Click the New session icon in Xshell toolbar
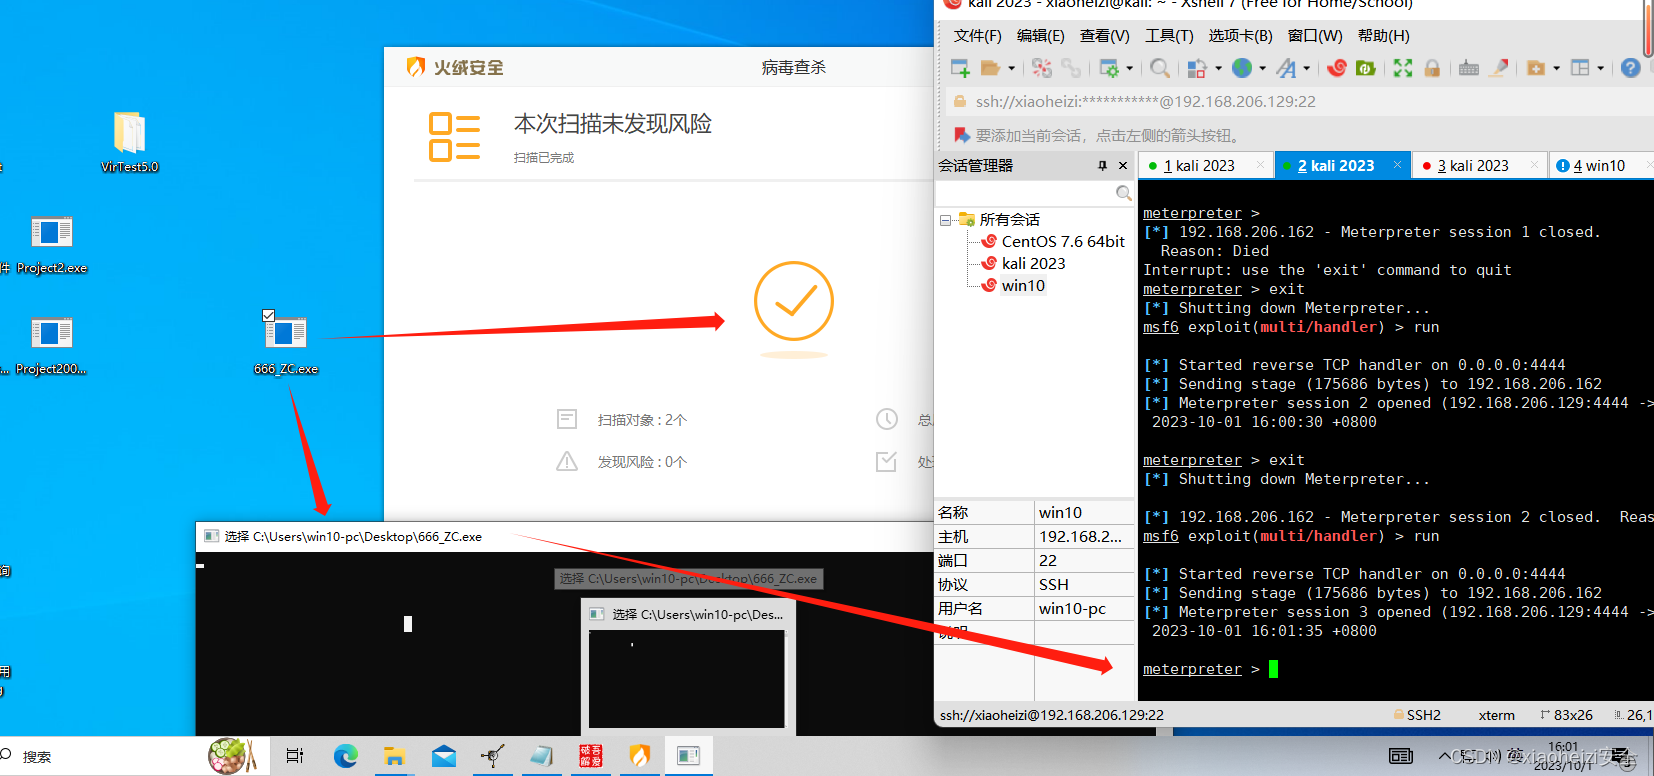1654x776 pixels. point(960,68)
